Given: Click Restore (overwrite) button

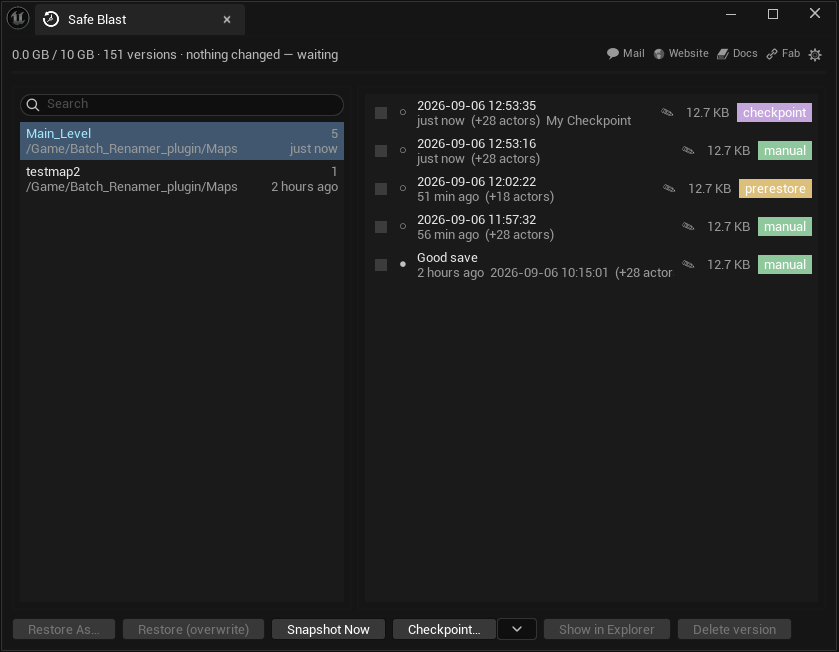Looking at the screenshot, I should [193, 630].
